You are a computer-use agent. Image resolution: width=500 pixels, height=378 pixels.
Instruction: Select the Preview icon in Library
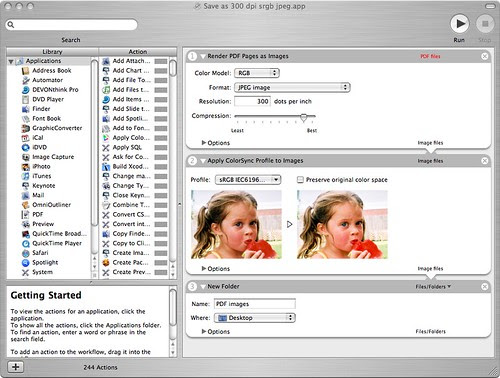pos(26,224)
